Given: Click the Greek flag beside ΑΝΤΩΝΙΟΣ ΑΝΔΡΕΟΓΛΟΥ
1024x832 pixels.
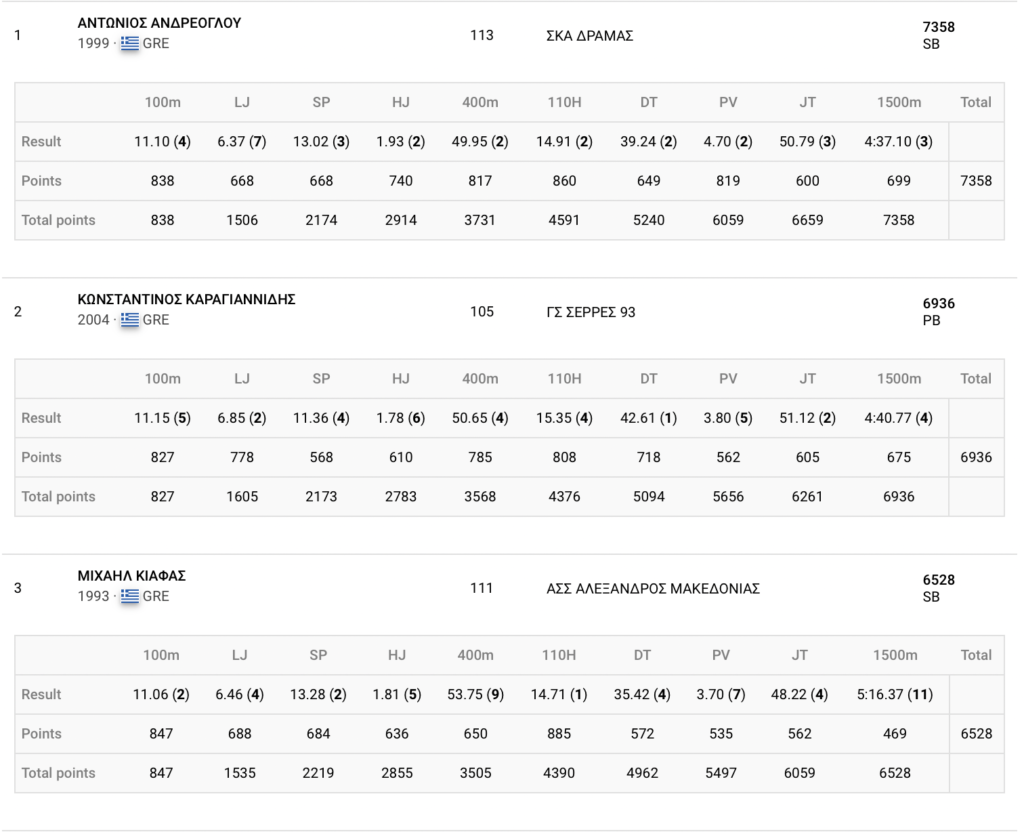Looking at the screenshot, I should pyautogui.click(x=130, y=43).
